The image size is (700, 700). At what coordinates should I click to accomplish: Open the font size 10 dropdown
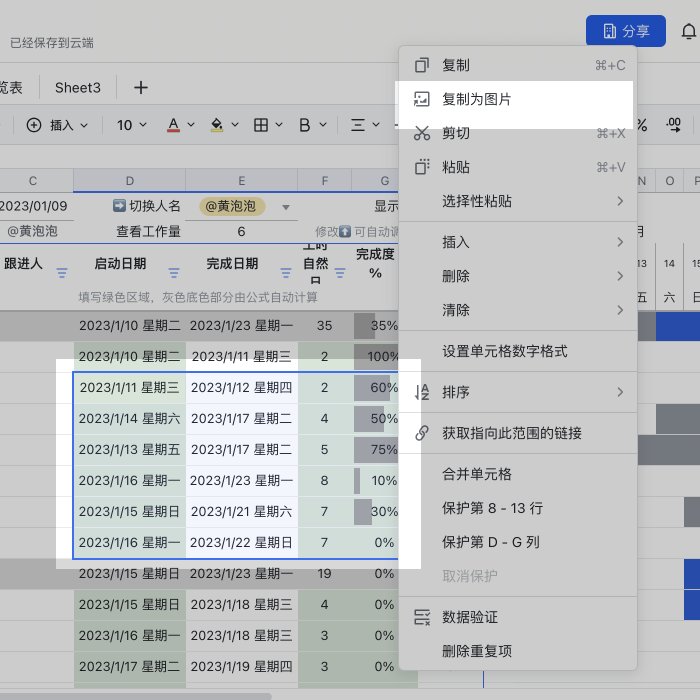pyautogui.click(x=132, y=125)
